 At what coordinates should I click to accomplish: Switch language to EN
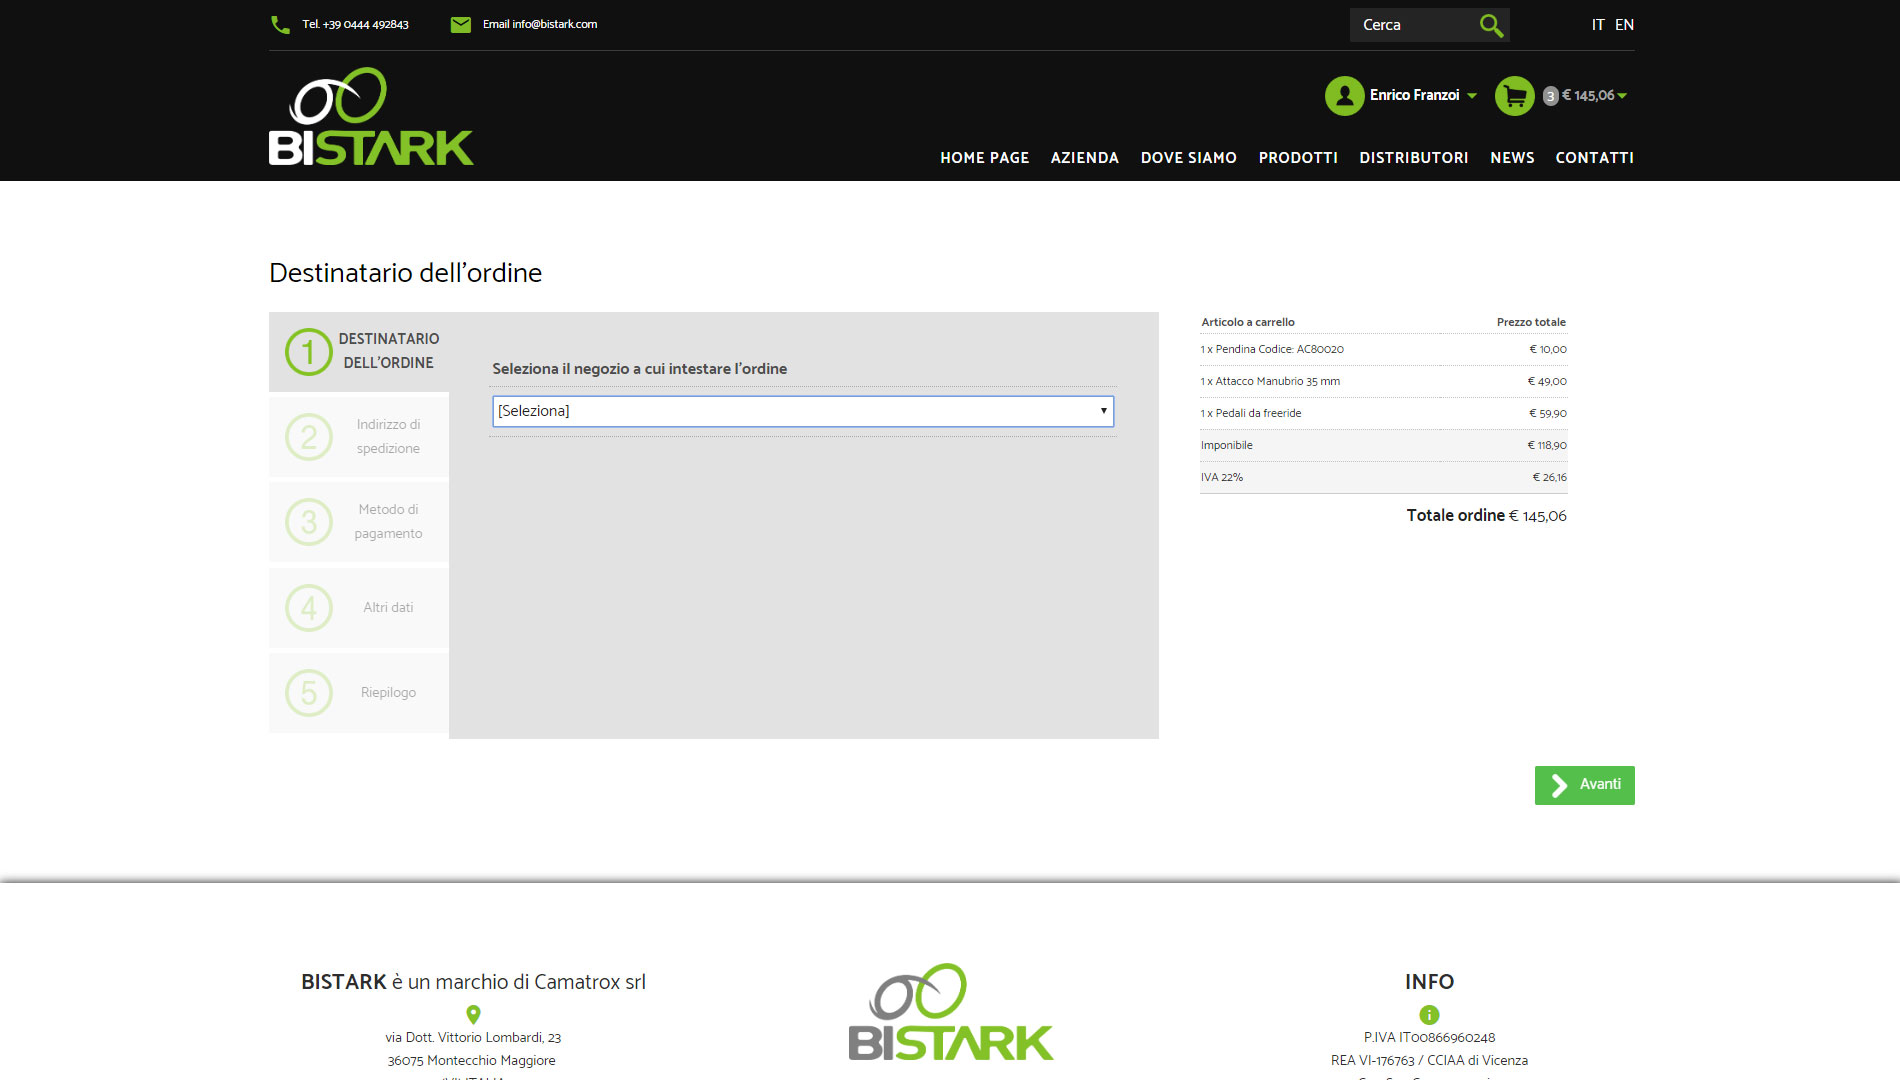[1624, 25]
